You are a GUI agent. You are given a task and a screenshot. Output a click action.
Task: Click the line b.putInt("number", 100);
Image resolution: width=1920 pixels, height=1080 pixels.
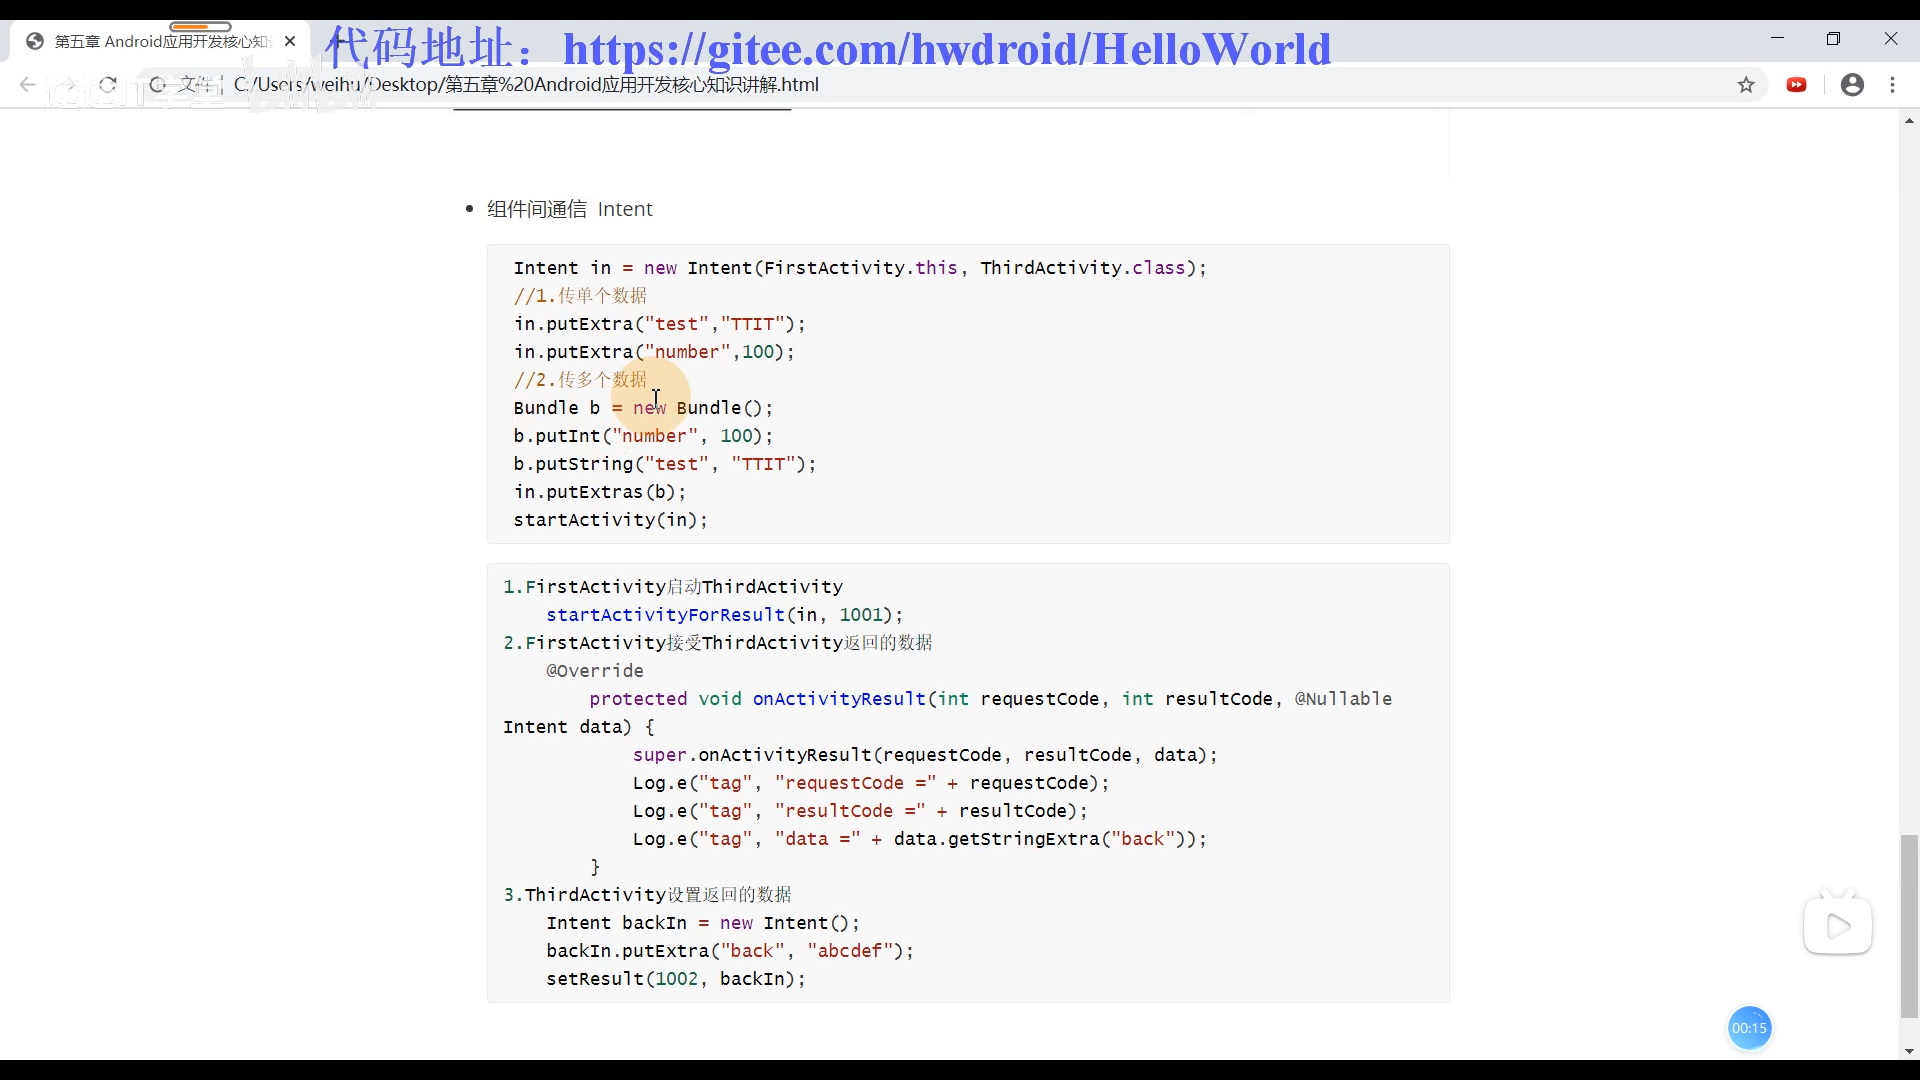pyautogui.click(x=643, y=436)
